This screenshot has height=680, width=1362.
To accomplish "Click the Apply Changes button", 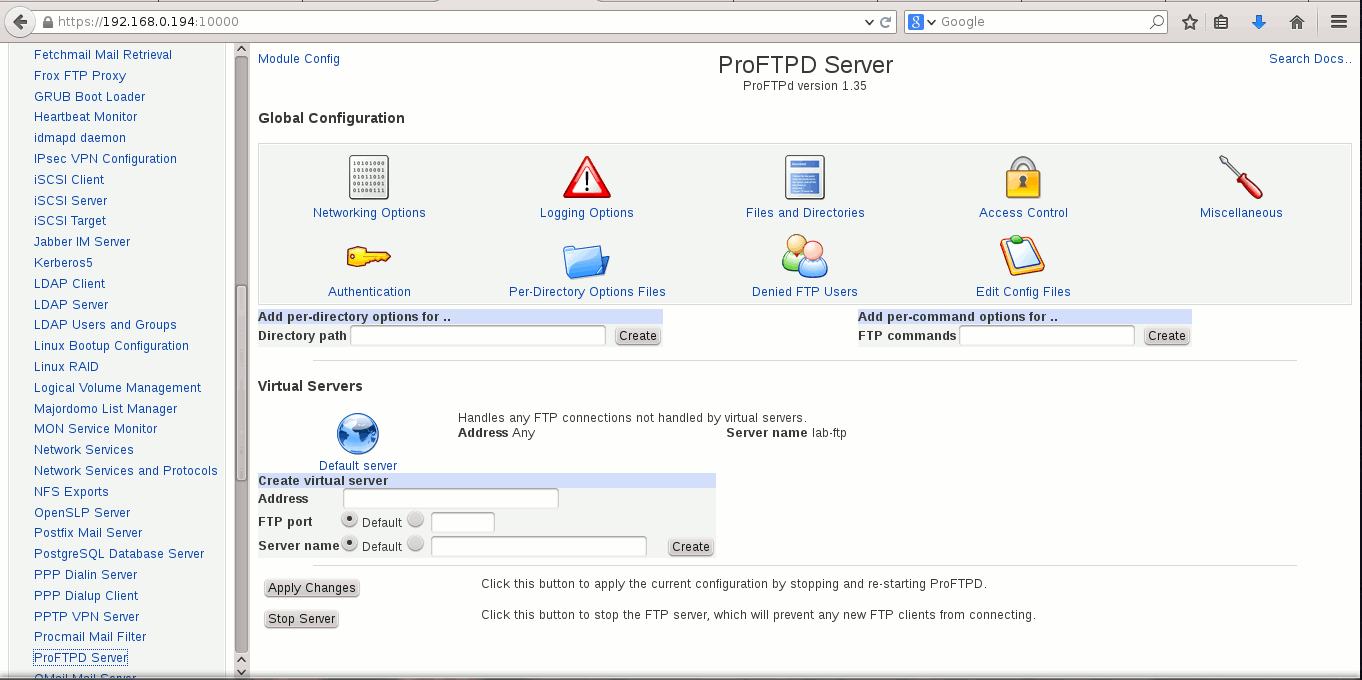I will point(312,588).
